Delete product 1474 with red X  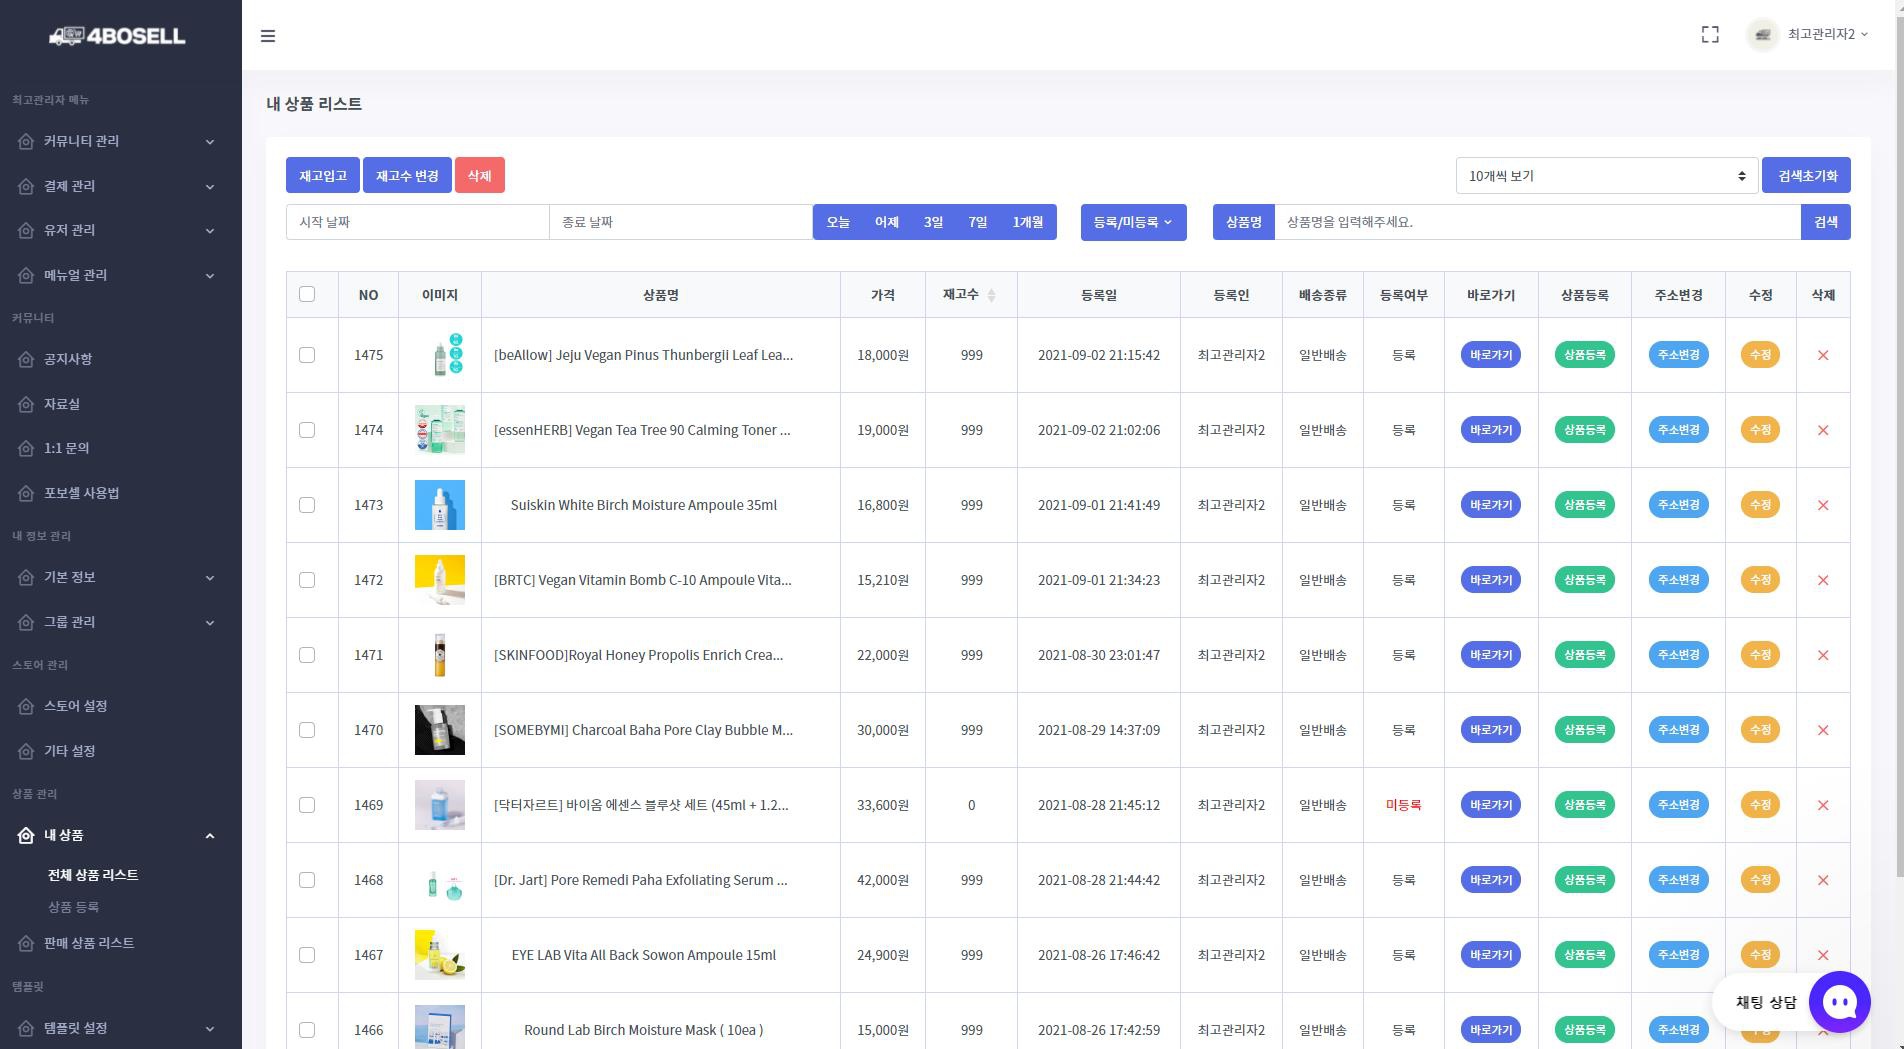(1823, 430)
